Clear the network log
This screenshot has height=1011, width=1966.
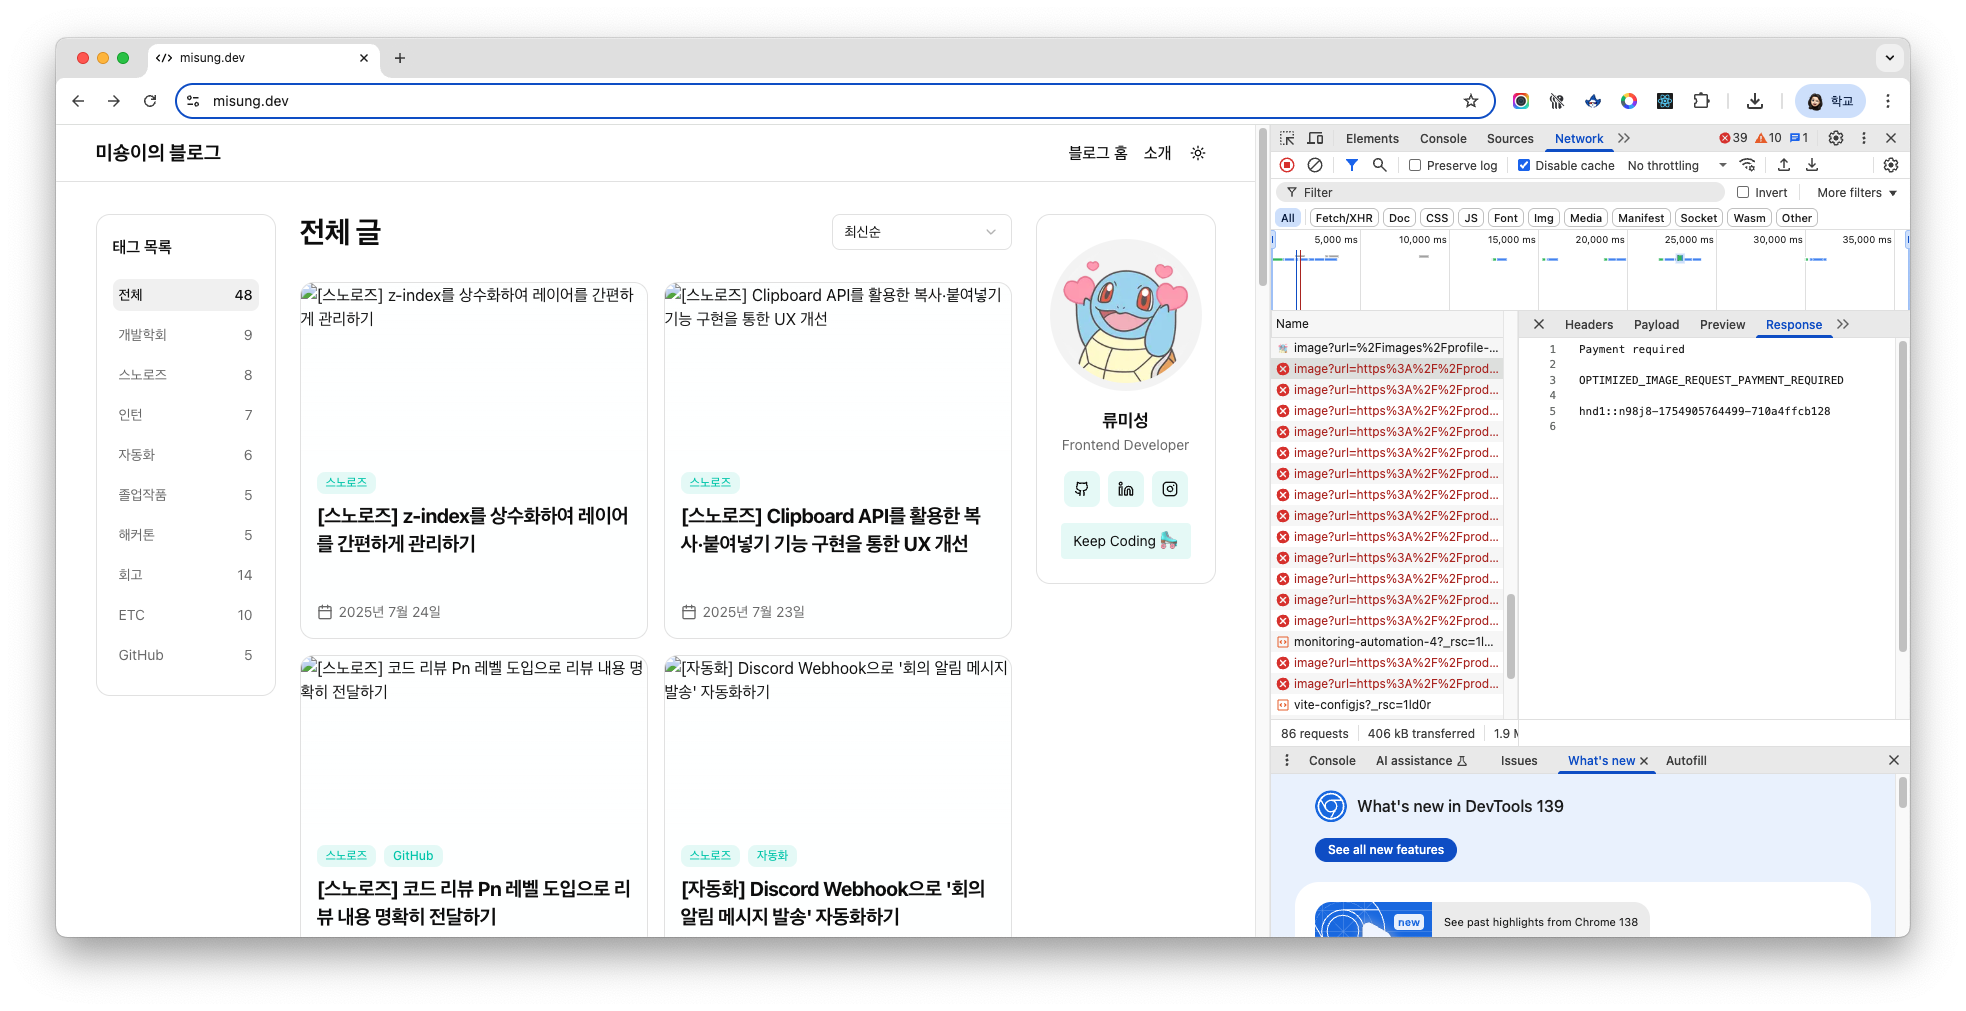coord(1315,165)
